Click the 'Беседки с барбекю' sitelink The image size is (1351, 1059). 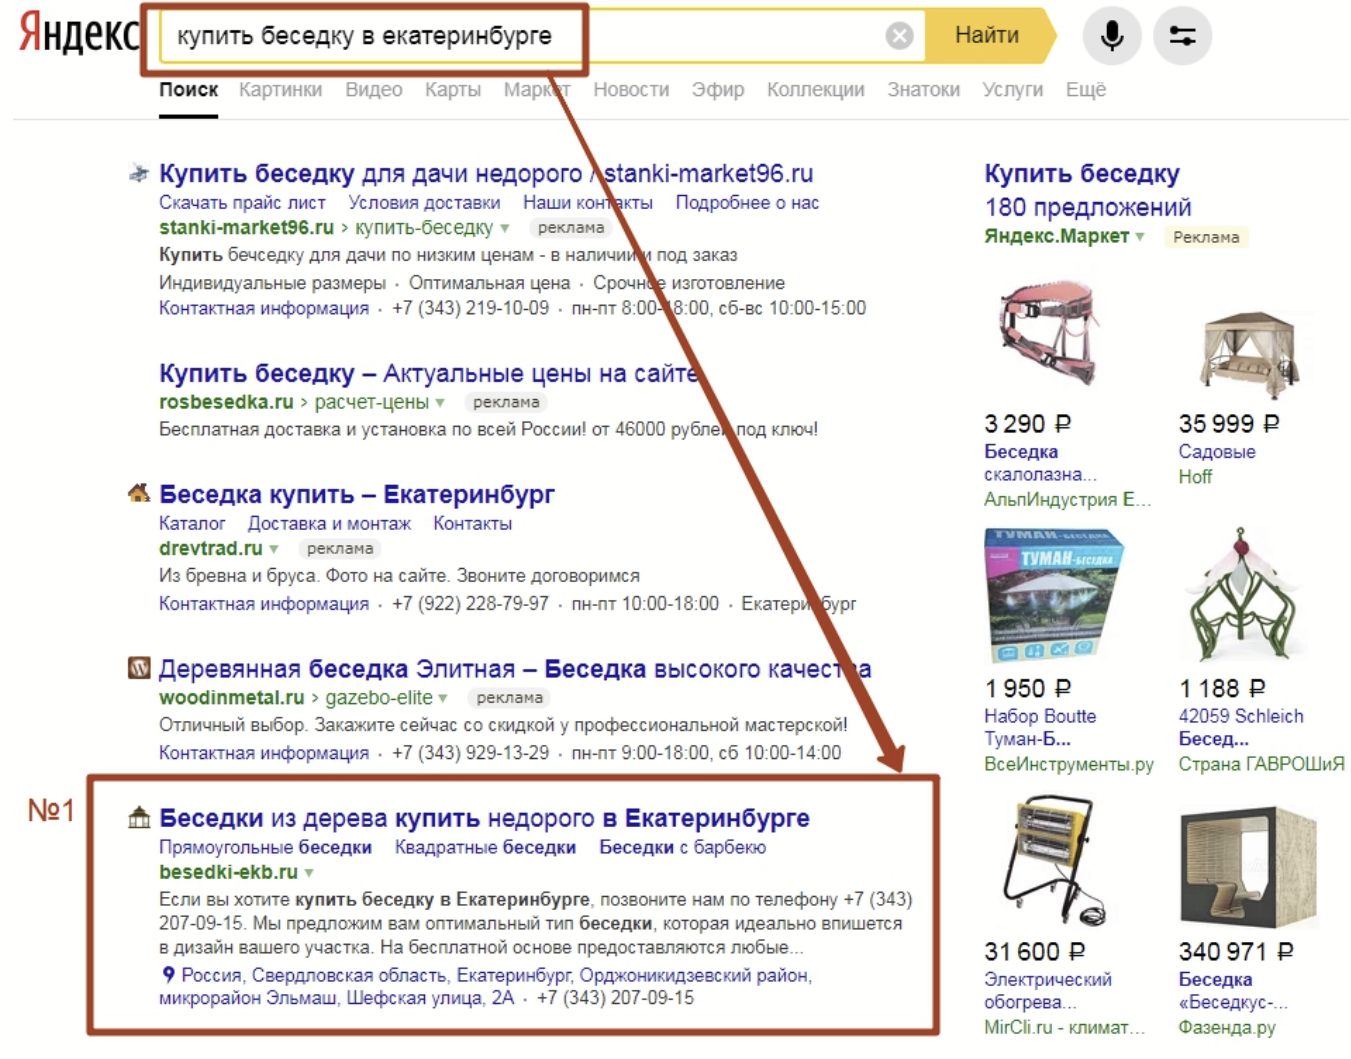(x=683, y=848)
